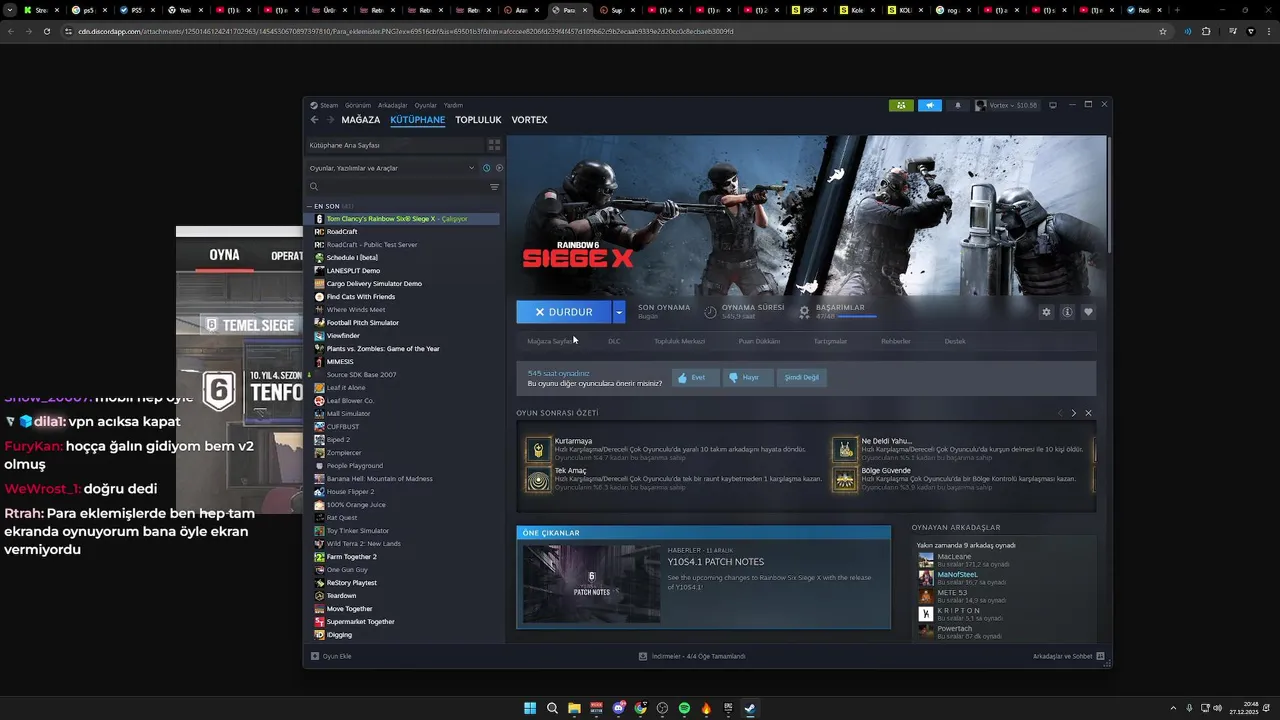Show game info icon for Siege X

(1067, 312)
